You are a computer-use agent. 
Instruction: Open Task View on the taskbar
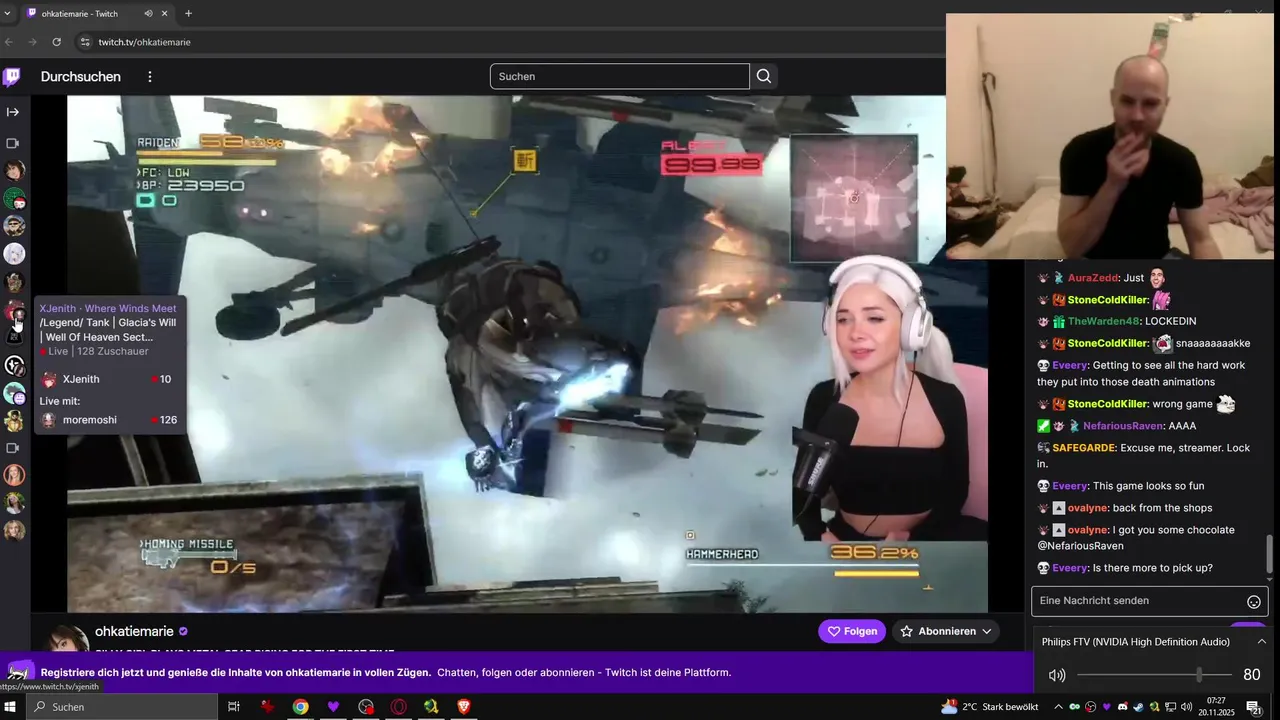tap(234, 707)
